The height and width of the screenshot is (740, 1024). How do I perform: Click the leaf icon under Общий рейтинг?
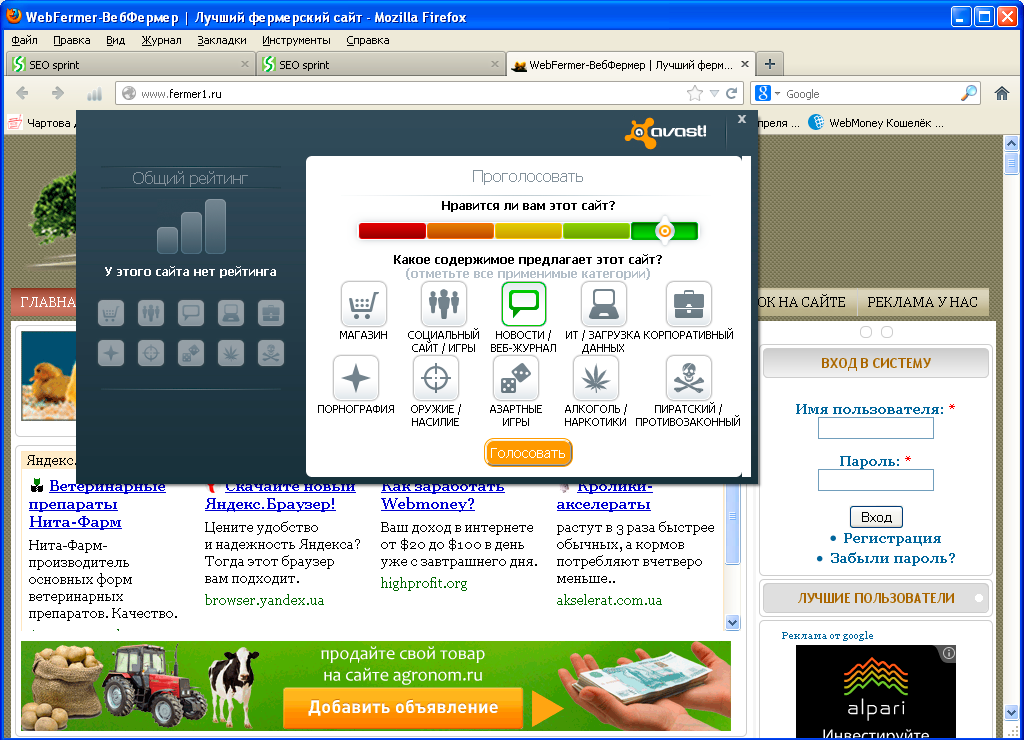(x=231, y=353)
